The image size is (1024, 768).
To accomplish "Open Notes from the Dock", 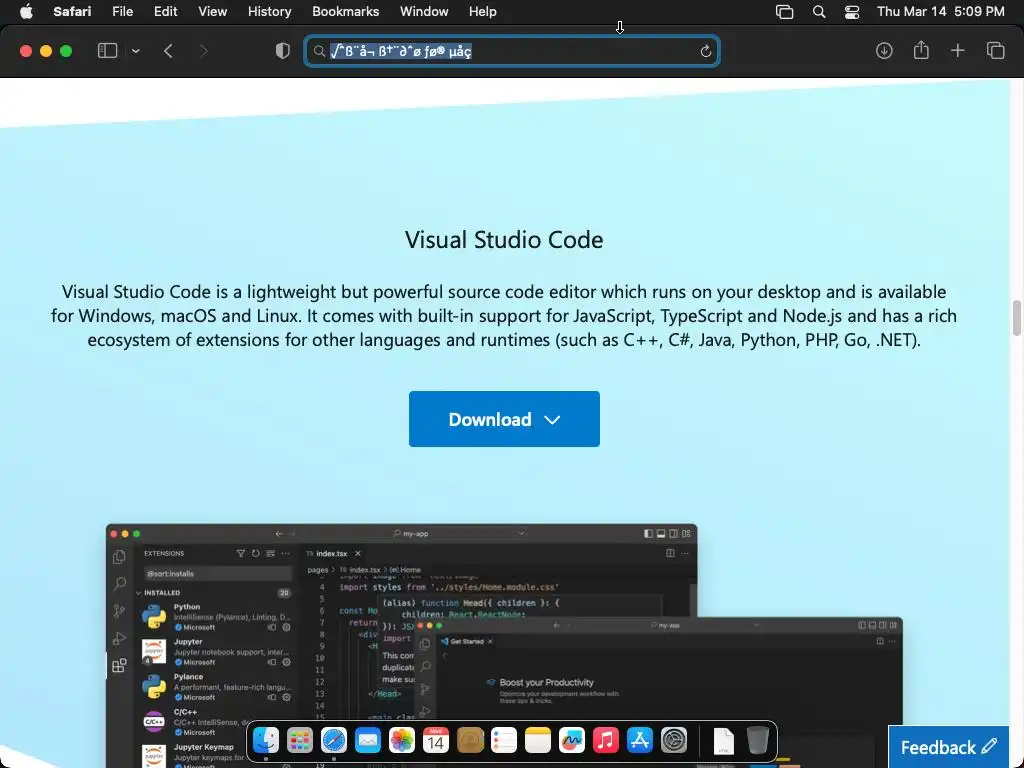I will click(537, 741).
